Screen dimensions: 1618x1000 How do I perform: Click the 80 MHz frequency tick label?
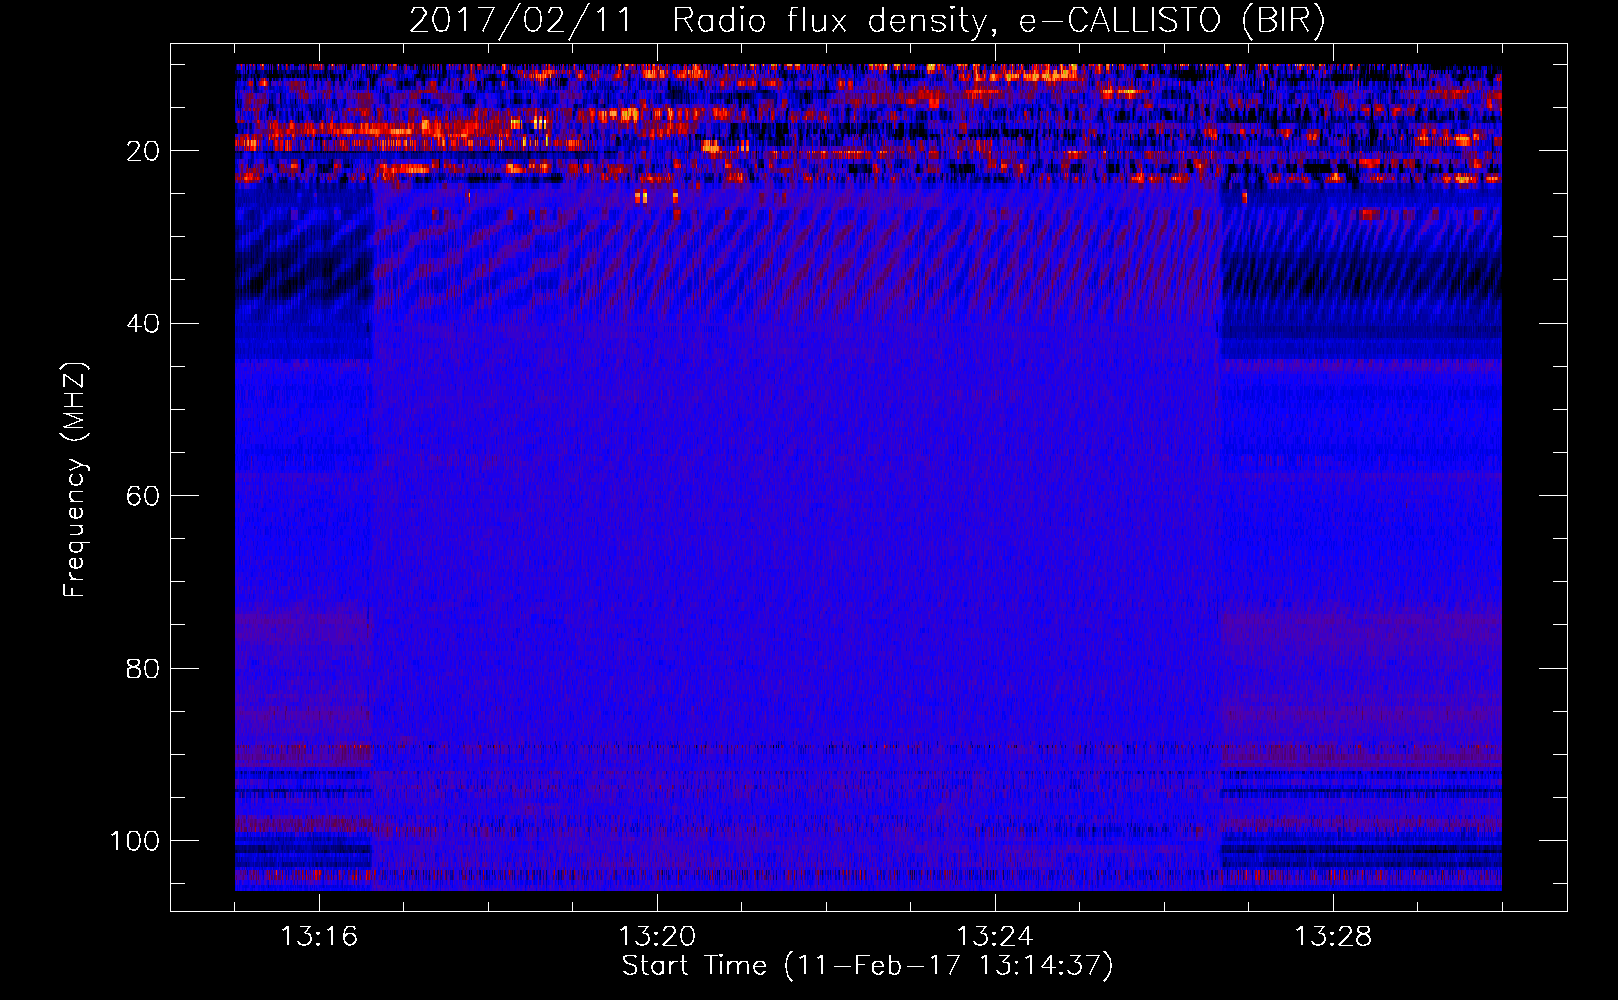coord(143,669)
